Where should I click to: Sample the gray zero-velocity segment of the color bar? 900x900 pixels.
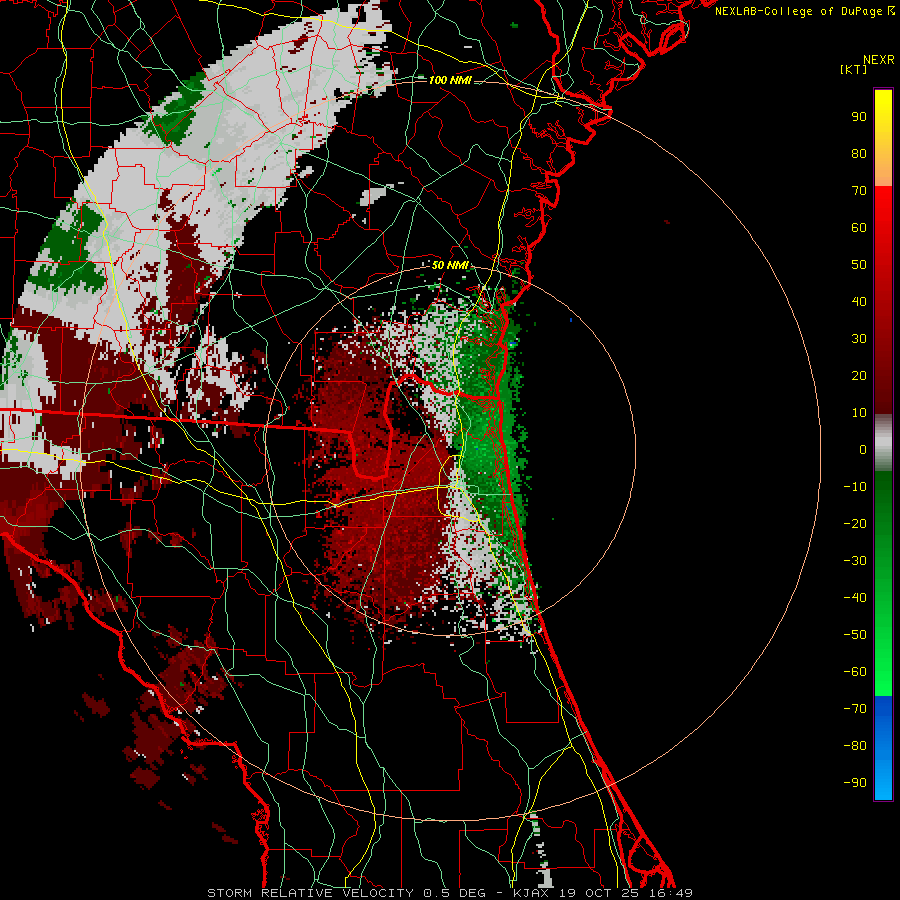883,443
